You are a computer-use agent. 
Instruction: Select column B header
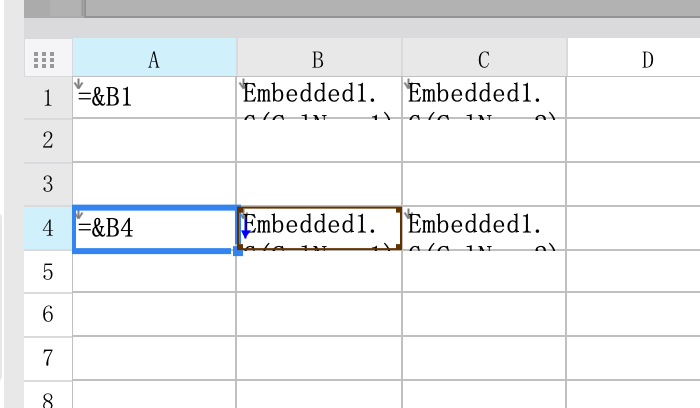[x=318, y=60]
